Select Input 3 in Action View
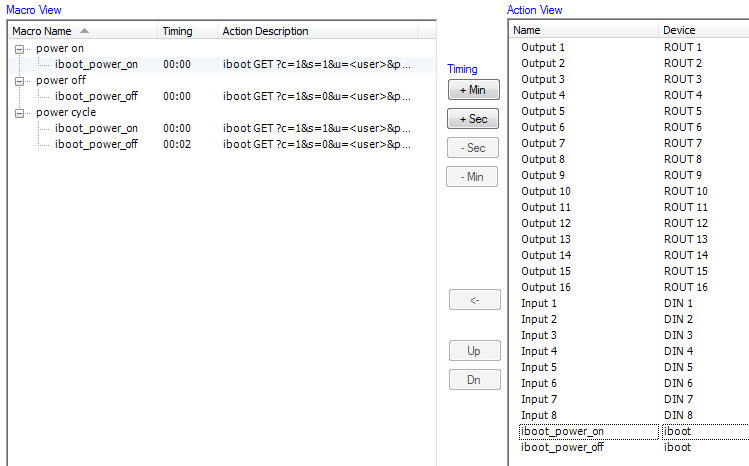 click(x=539, y=335)
